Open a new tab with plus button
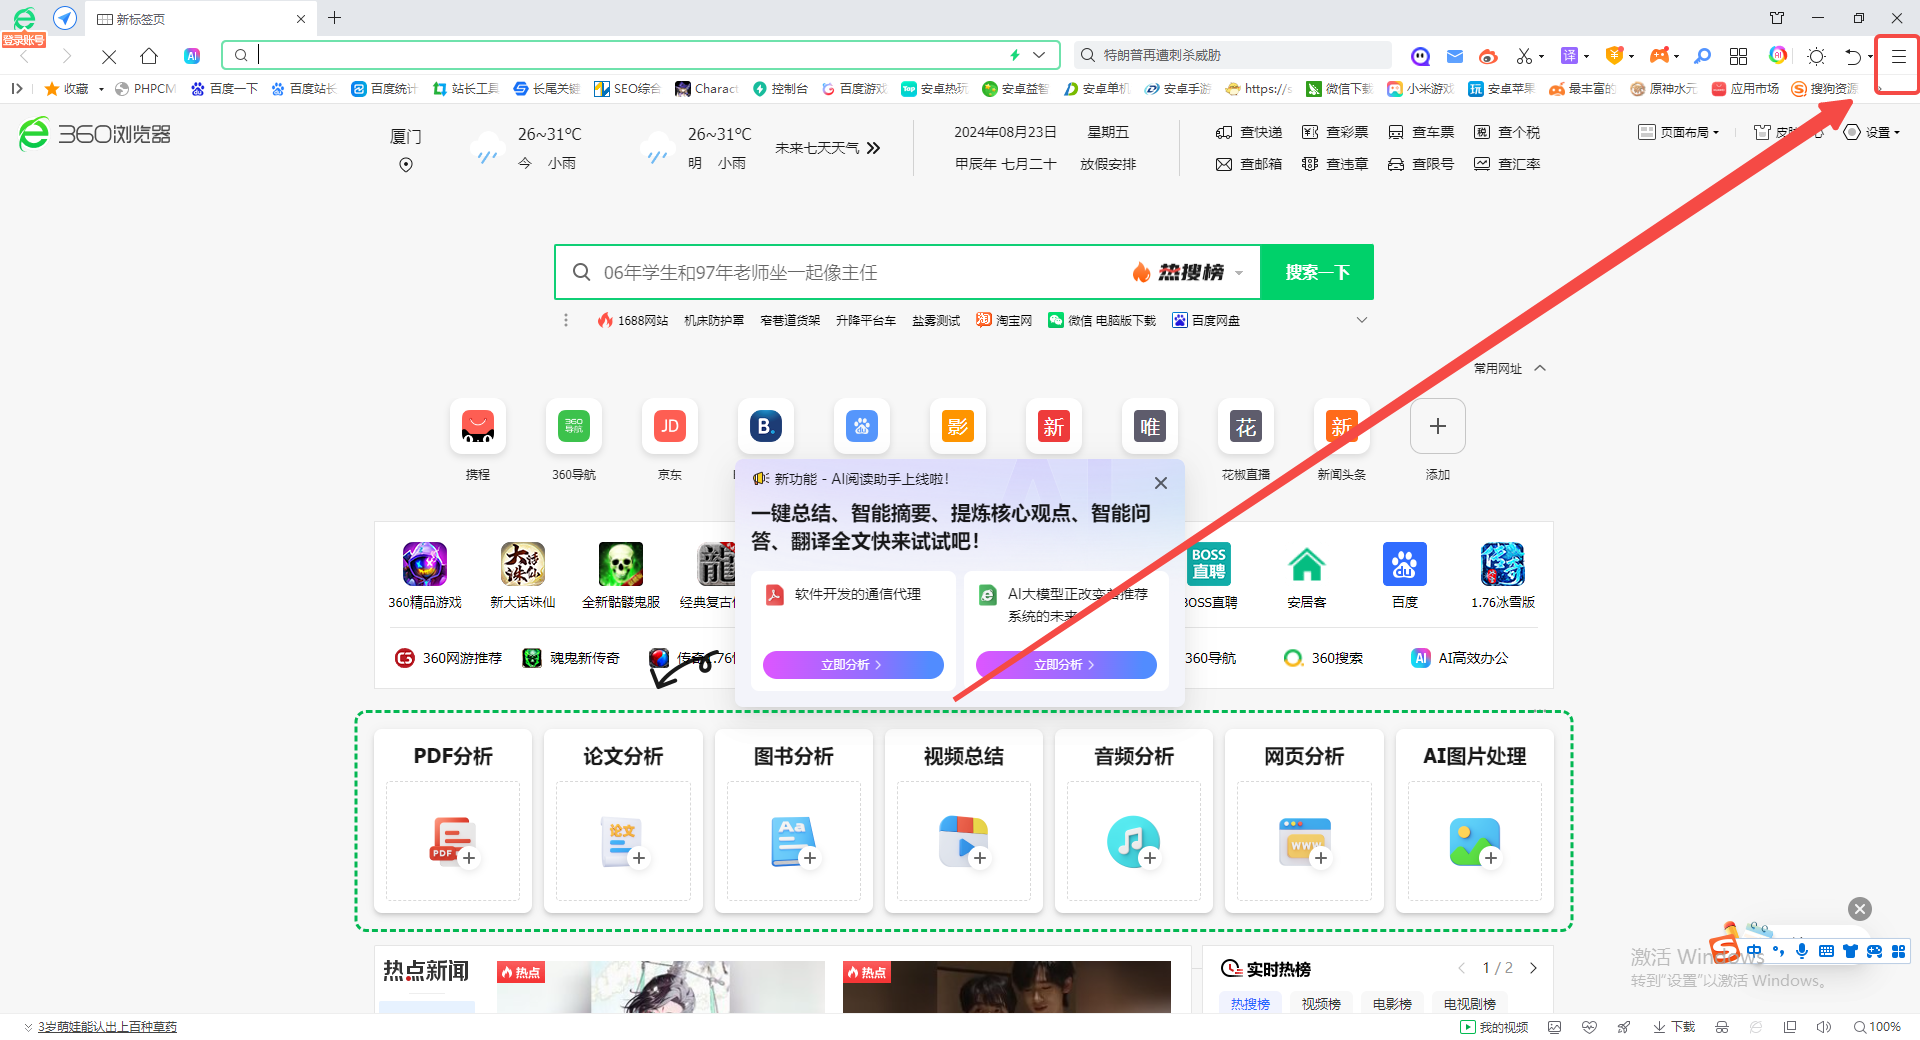Image resolution: width=1920 pixels, height=1040 pixels. (335, 18)
